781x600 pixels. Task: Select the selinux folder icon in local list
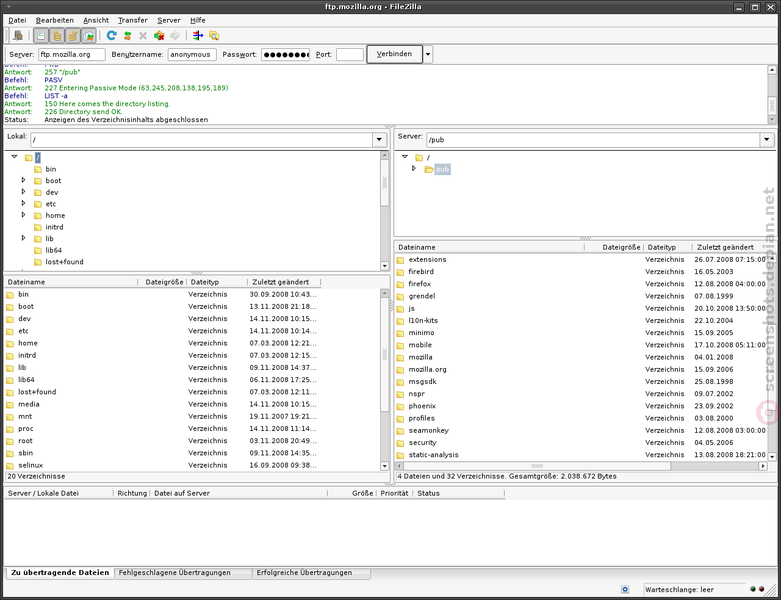point(10,466)
